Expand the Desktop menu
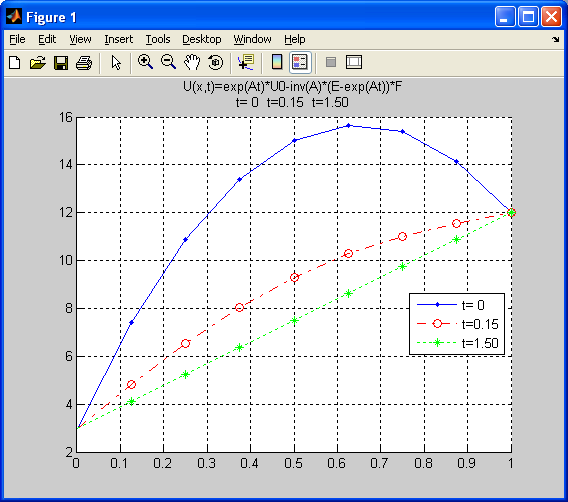The width and height of the screenshot is (568, 502). pyautogui.click(x=201, y=39)
